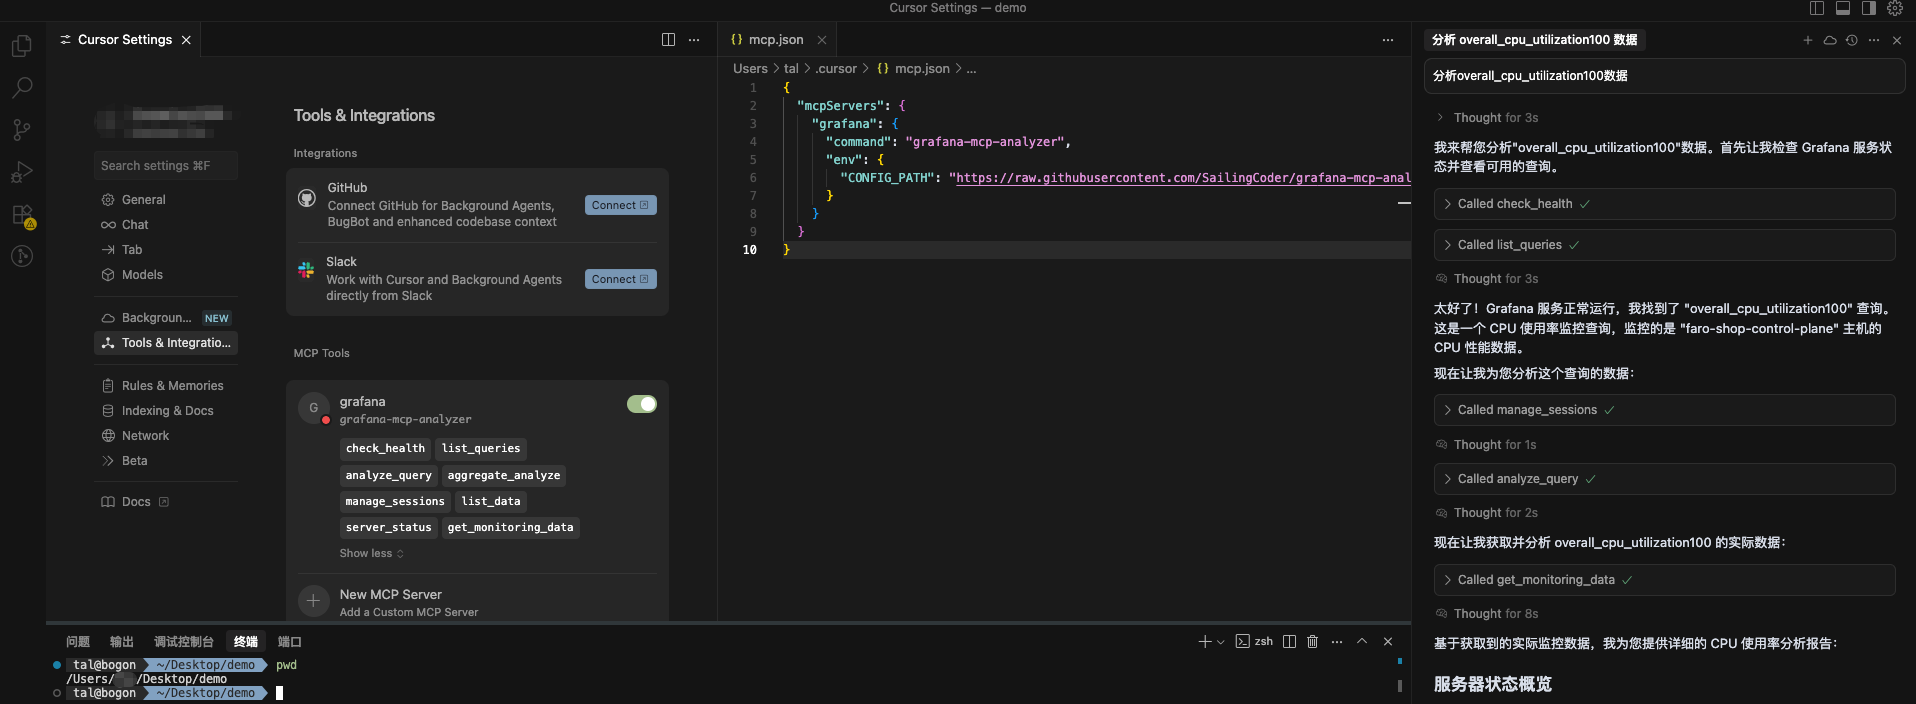The width and height of the screenshot is (1916, 704).
Task: Open the Extensions view icon
Action: [x=22, y=215]
